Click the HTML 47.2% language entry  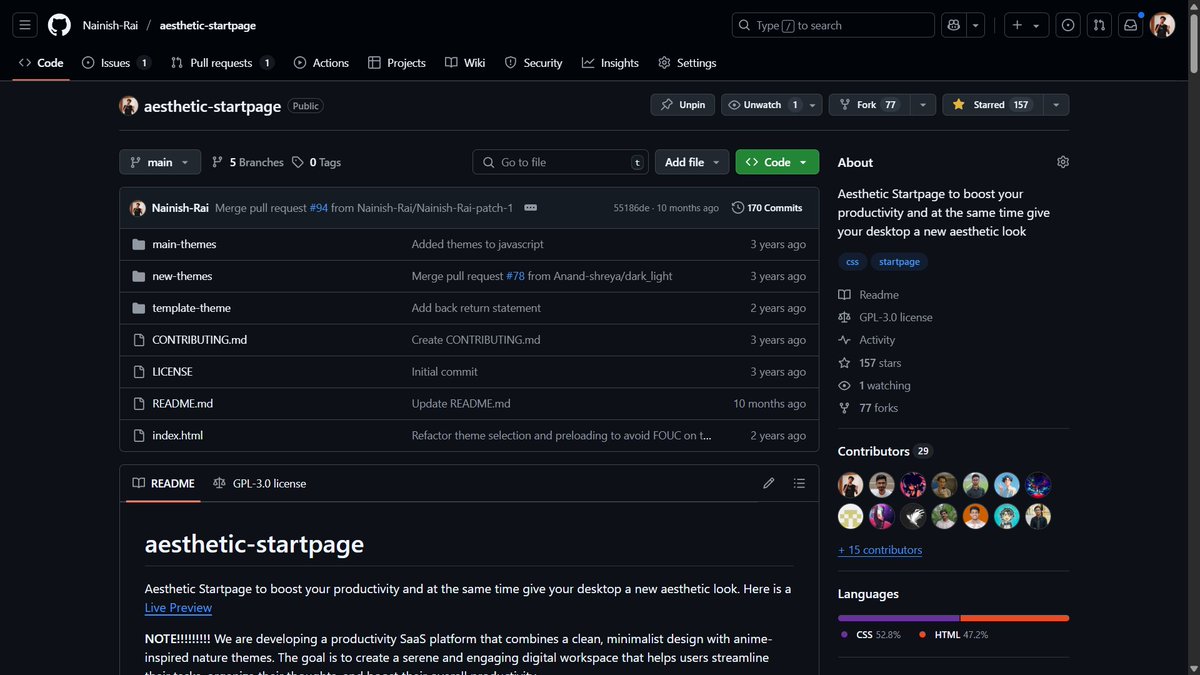[953, 635]
